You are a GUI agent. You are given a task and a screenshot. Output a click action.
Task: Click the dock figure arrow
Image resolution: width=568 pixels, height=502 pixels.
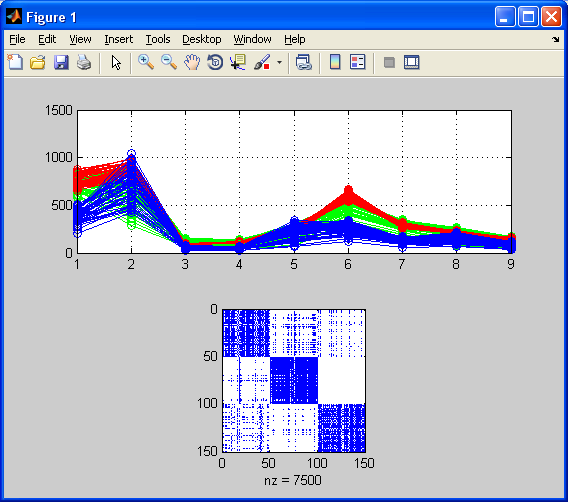(x=556, y=39)
